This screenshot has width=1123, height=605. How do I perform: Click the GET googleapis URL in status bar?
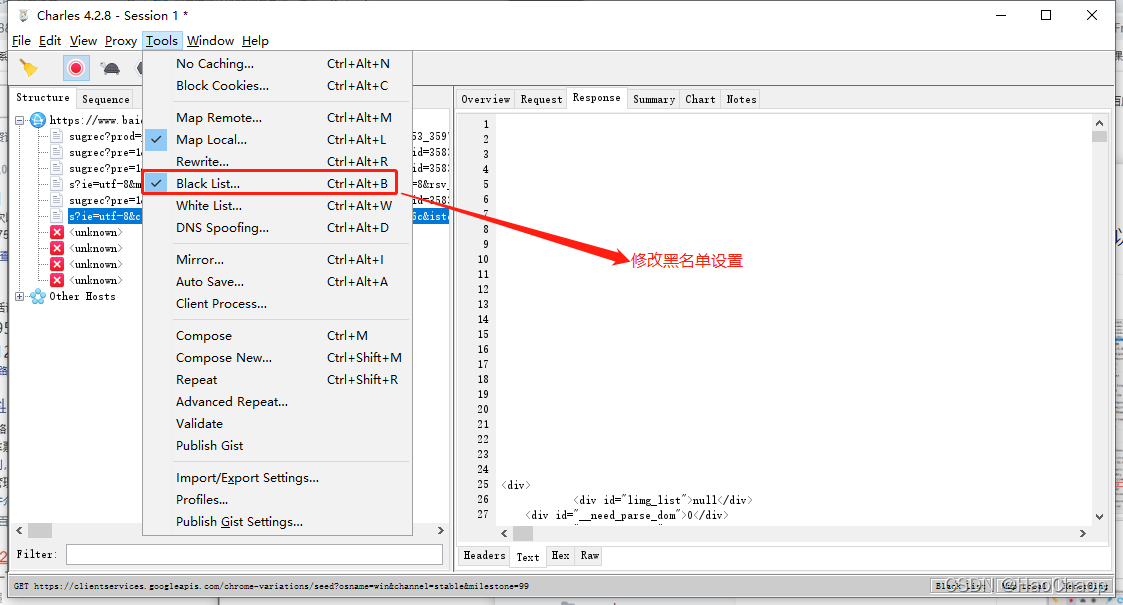point(271,586)
